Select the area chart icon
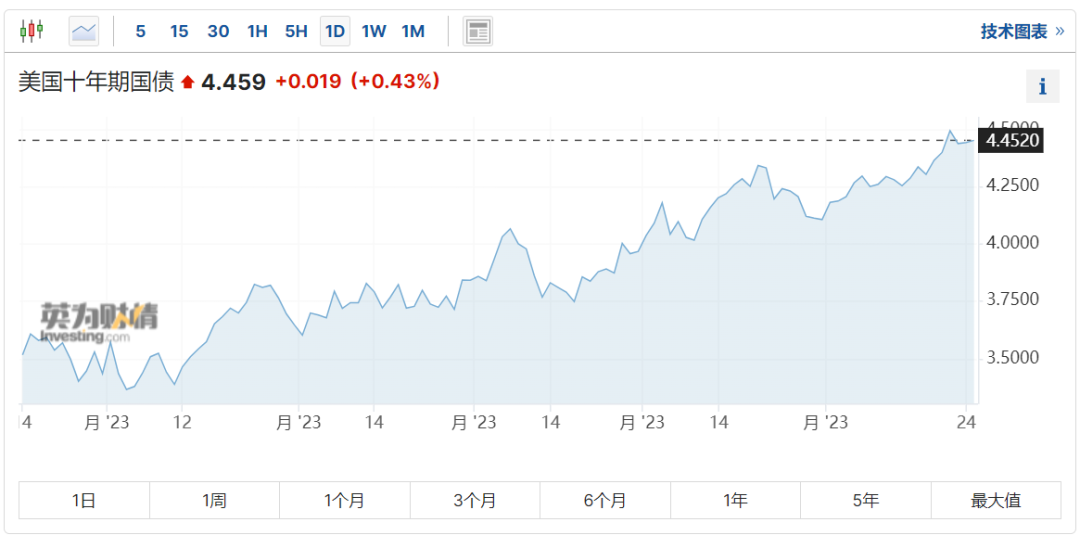1080x535 pixels. pos(84,31)
